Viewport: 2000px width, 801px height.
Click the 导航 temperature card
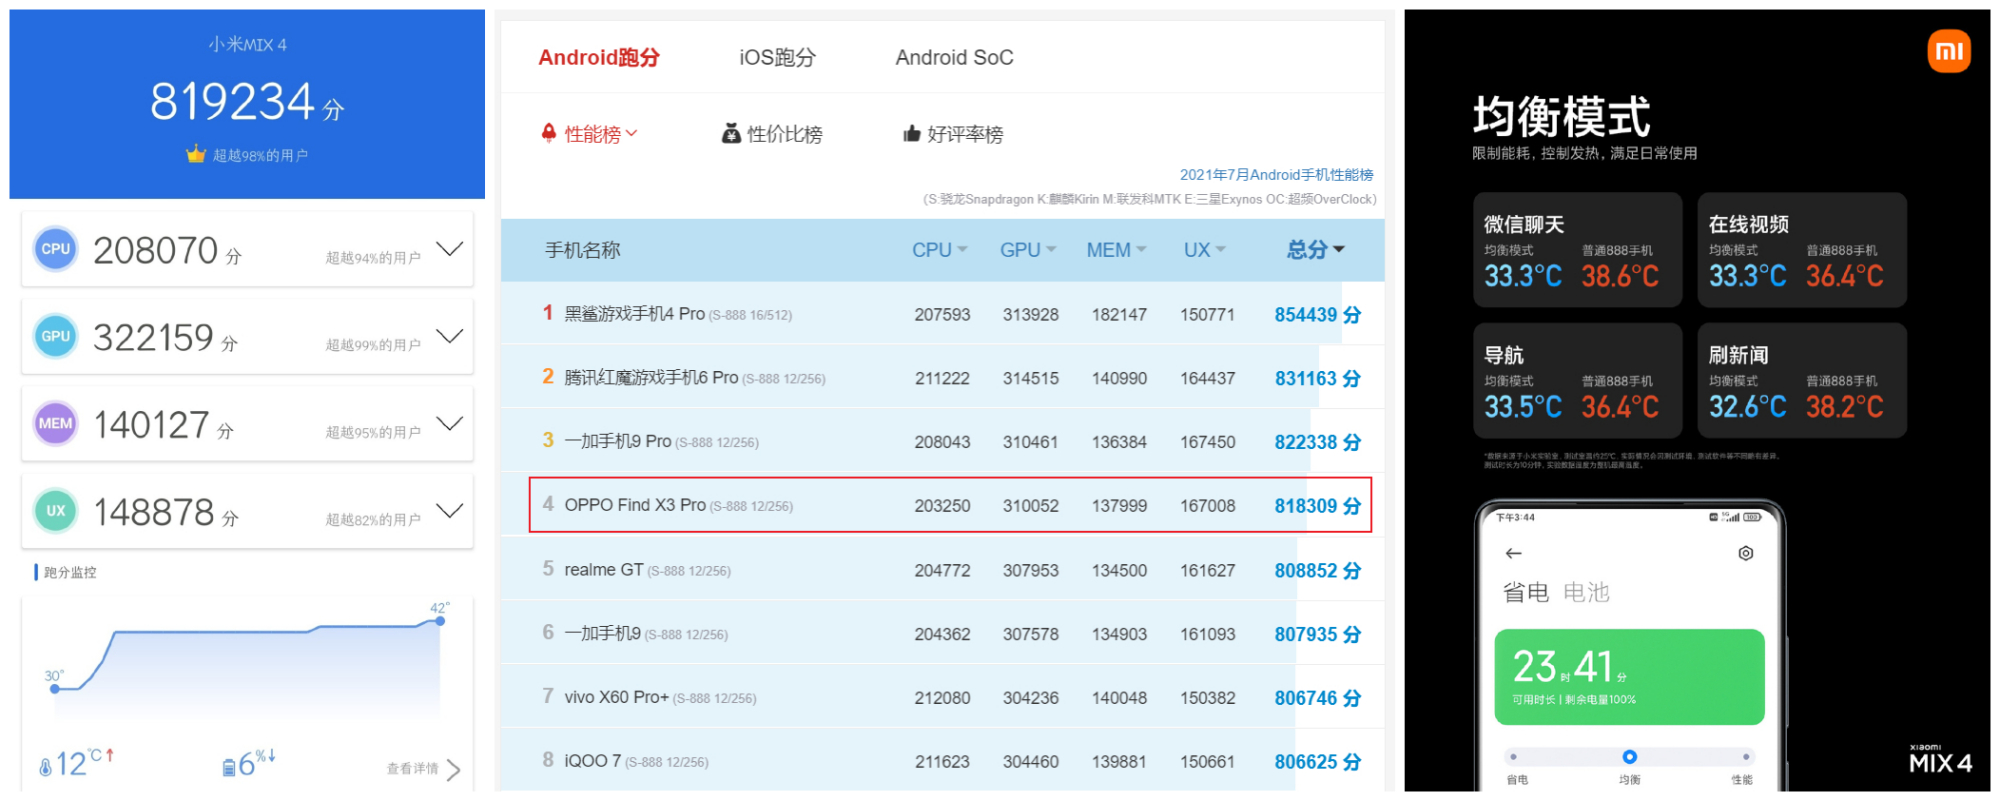coord(1577,380)
